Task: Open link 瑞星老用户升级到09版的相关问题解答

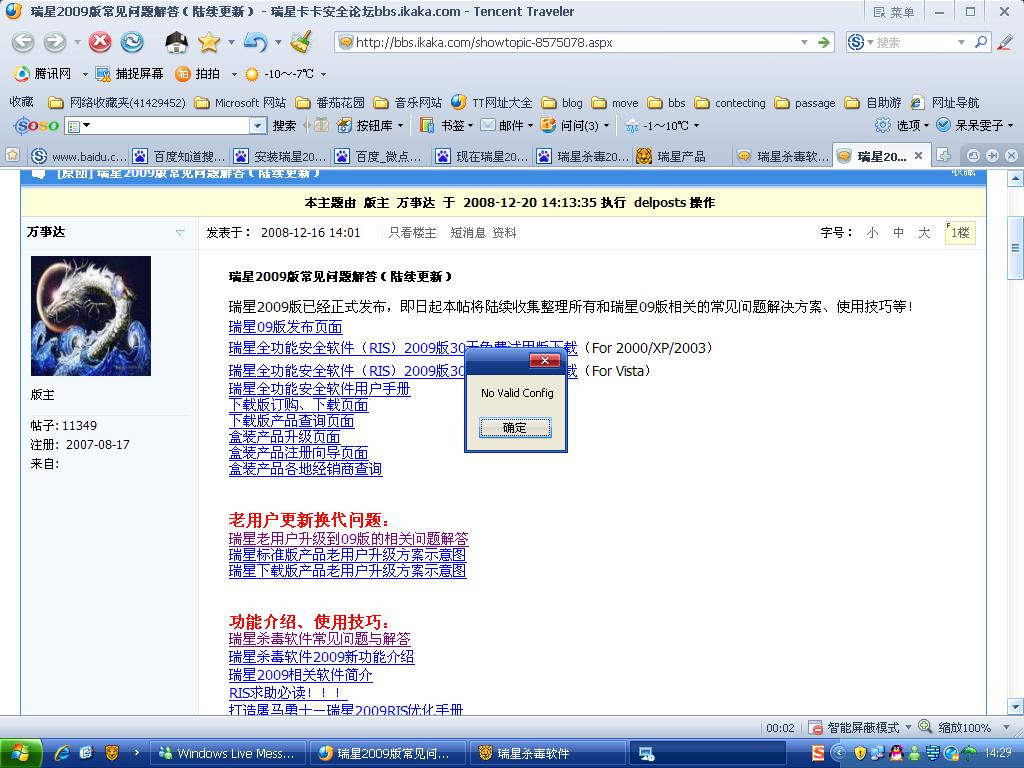Action: [x=348, y=539]
